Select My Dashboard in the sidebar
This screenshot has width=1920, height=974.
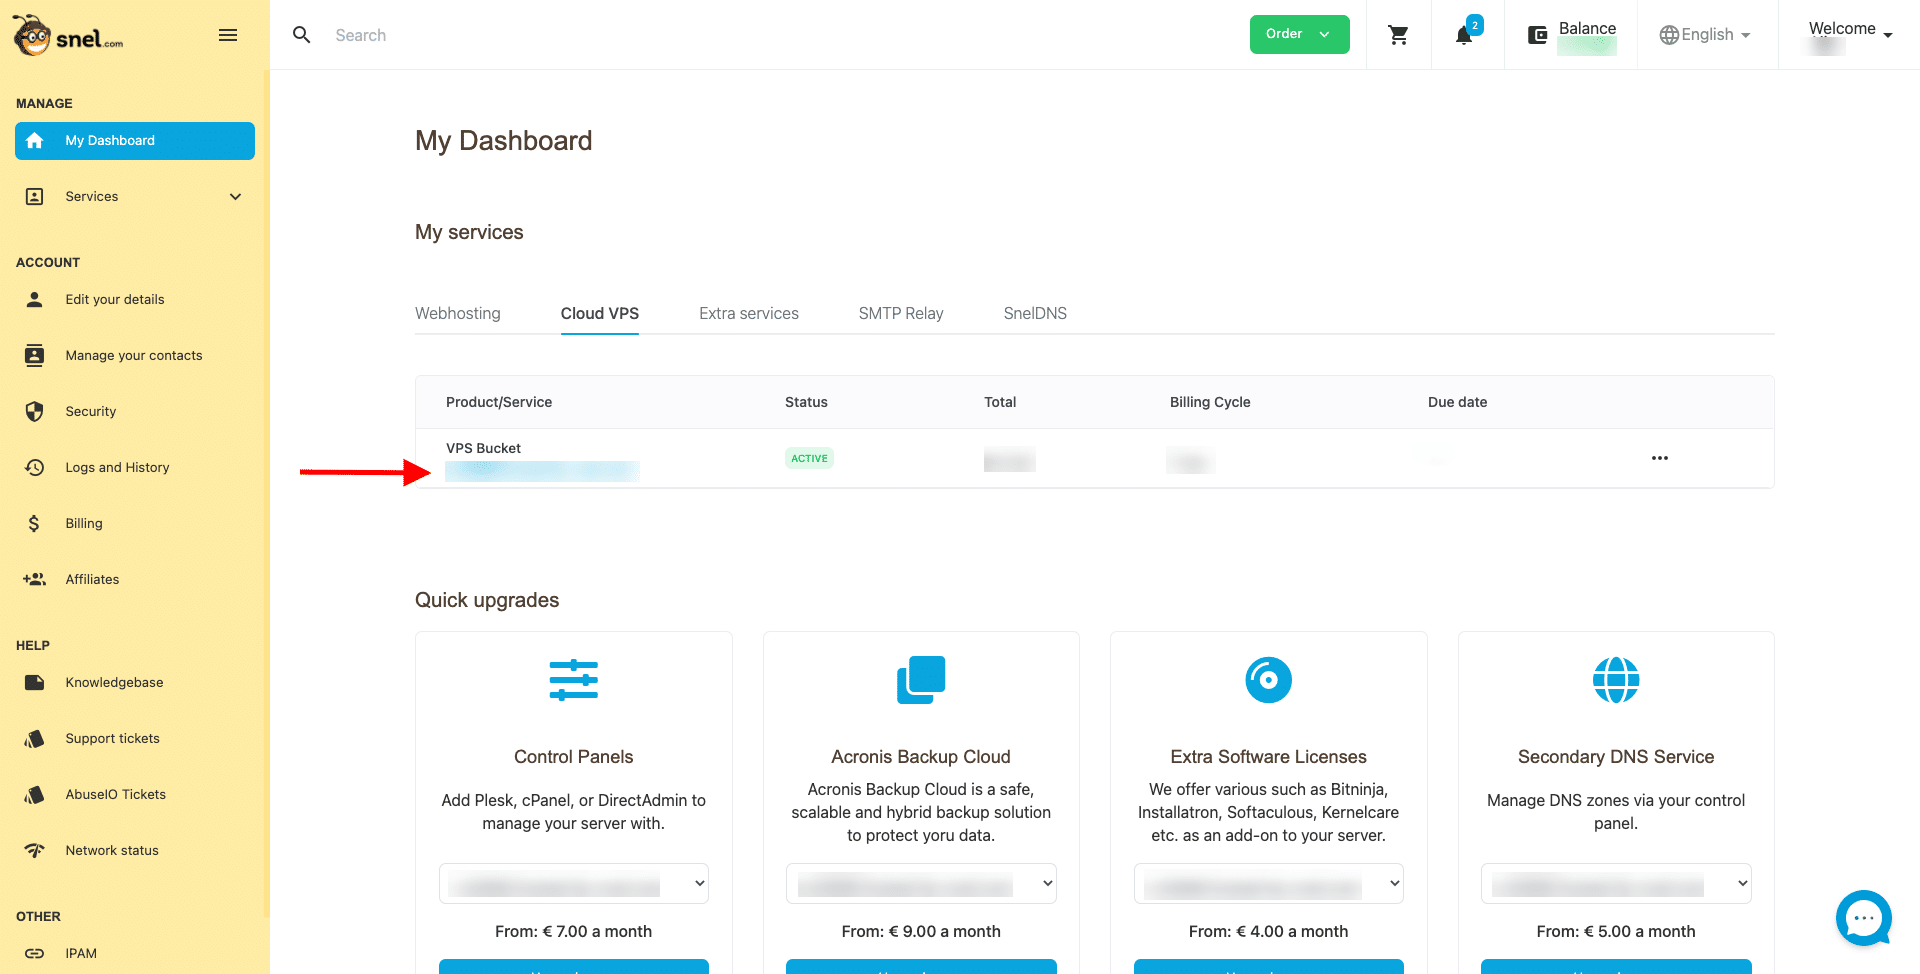tap(135, 141)
